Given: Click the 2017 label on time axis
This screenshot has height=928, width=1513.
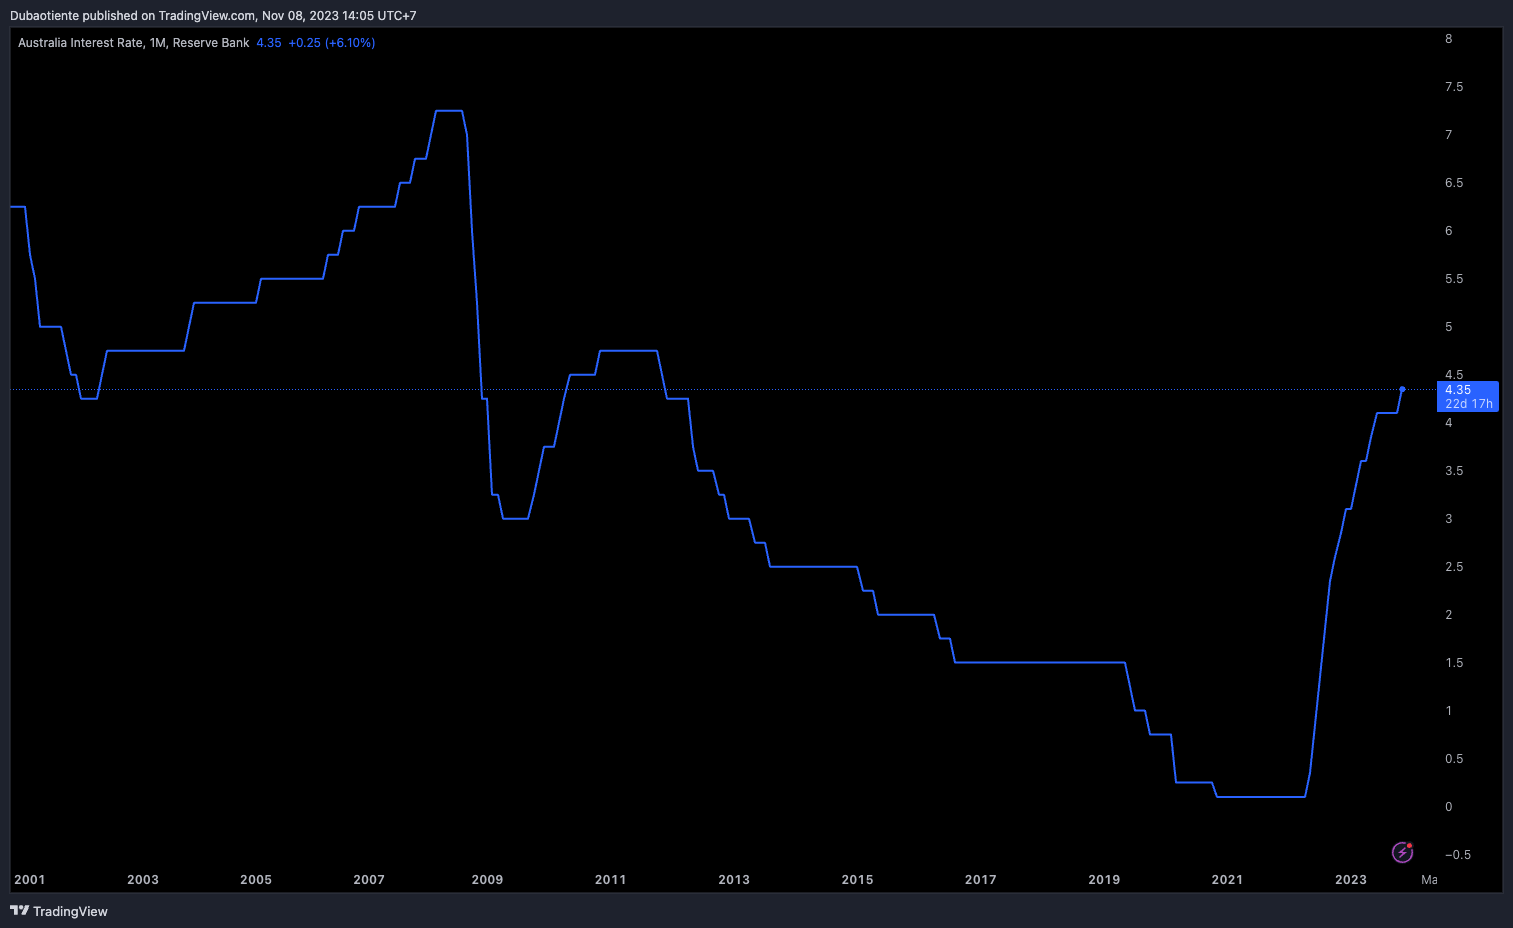Looking at the screenshot, I should click(980, 880).
